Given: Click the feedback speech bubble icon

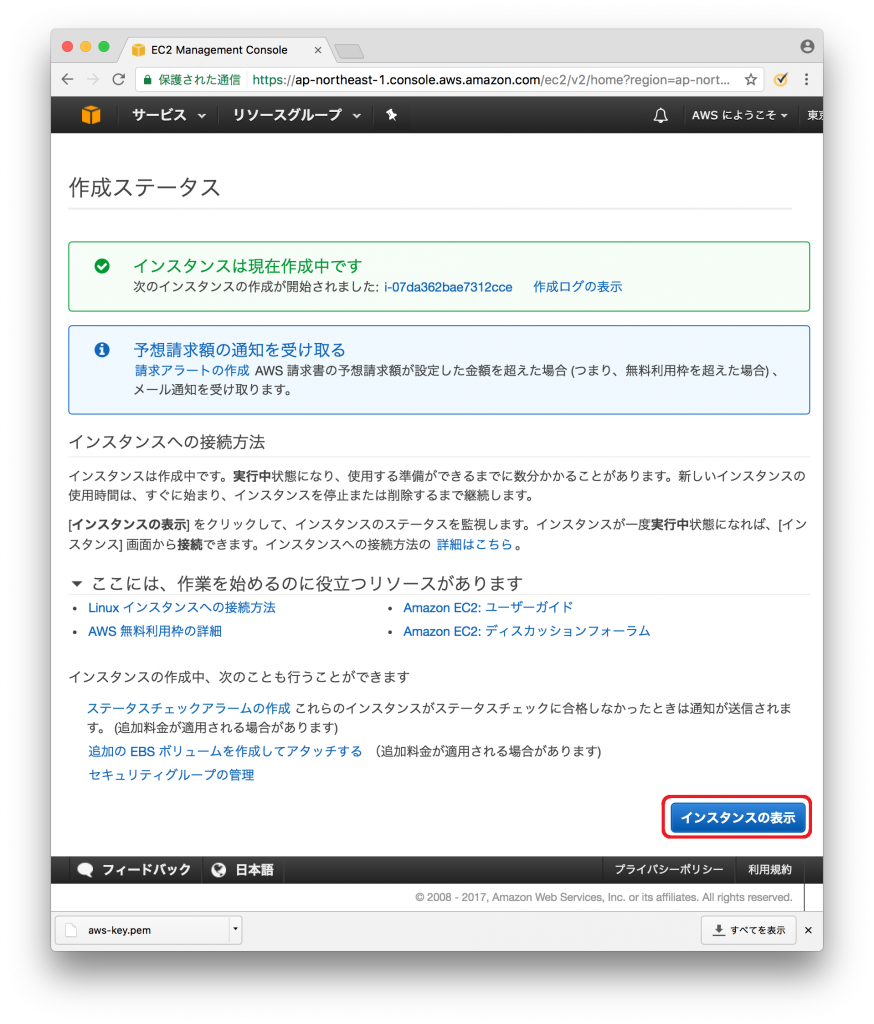Looking at the screenshot, I should click(x=85, y=870).
